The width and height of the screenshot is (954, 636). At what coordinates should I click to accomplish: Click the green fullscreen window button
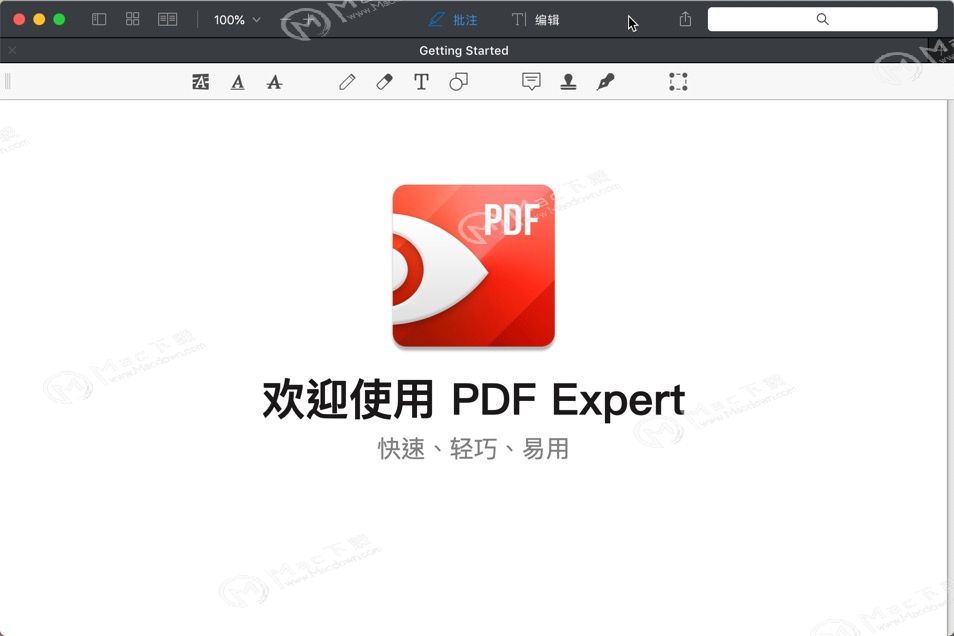point(60,19)
